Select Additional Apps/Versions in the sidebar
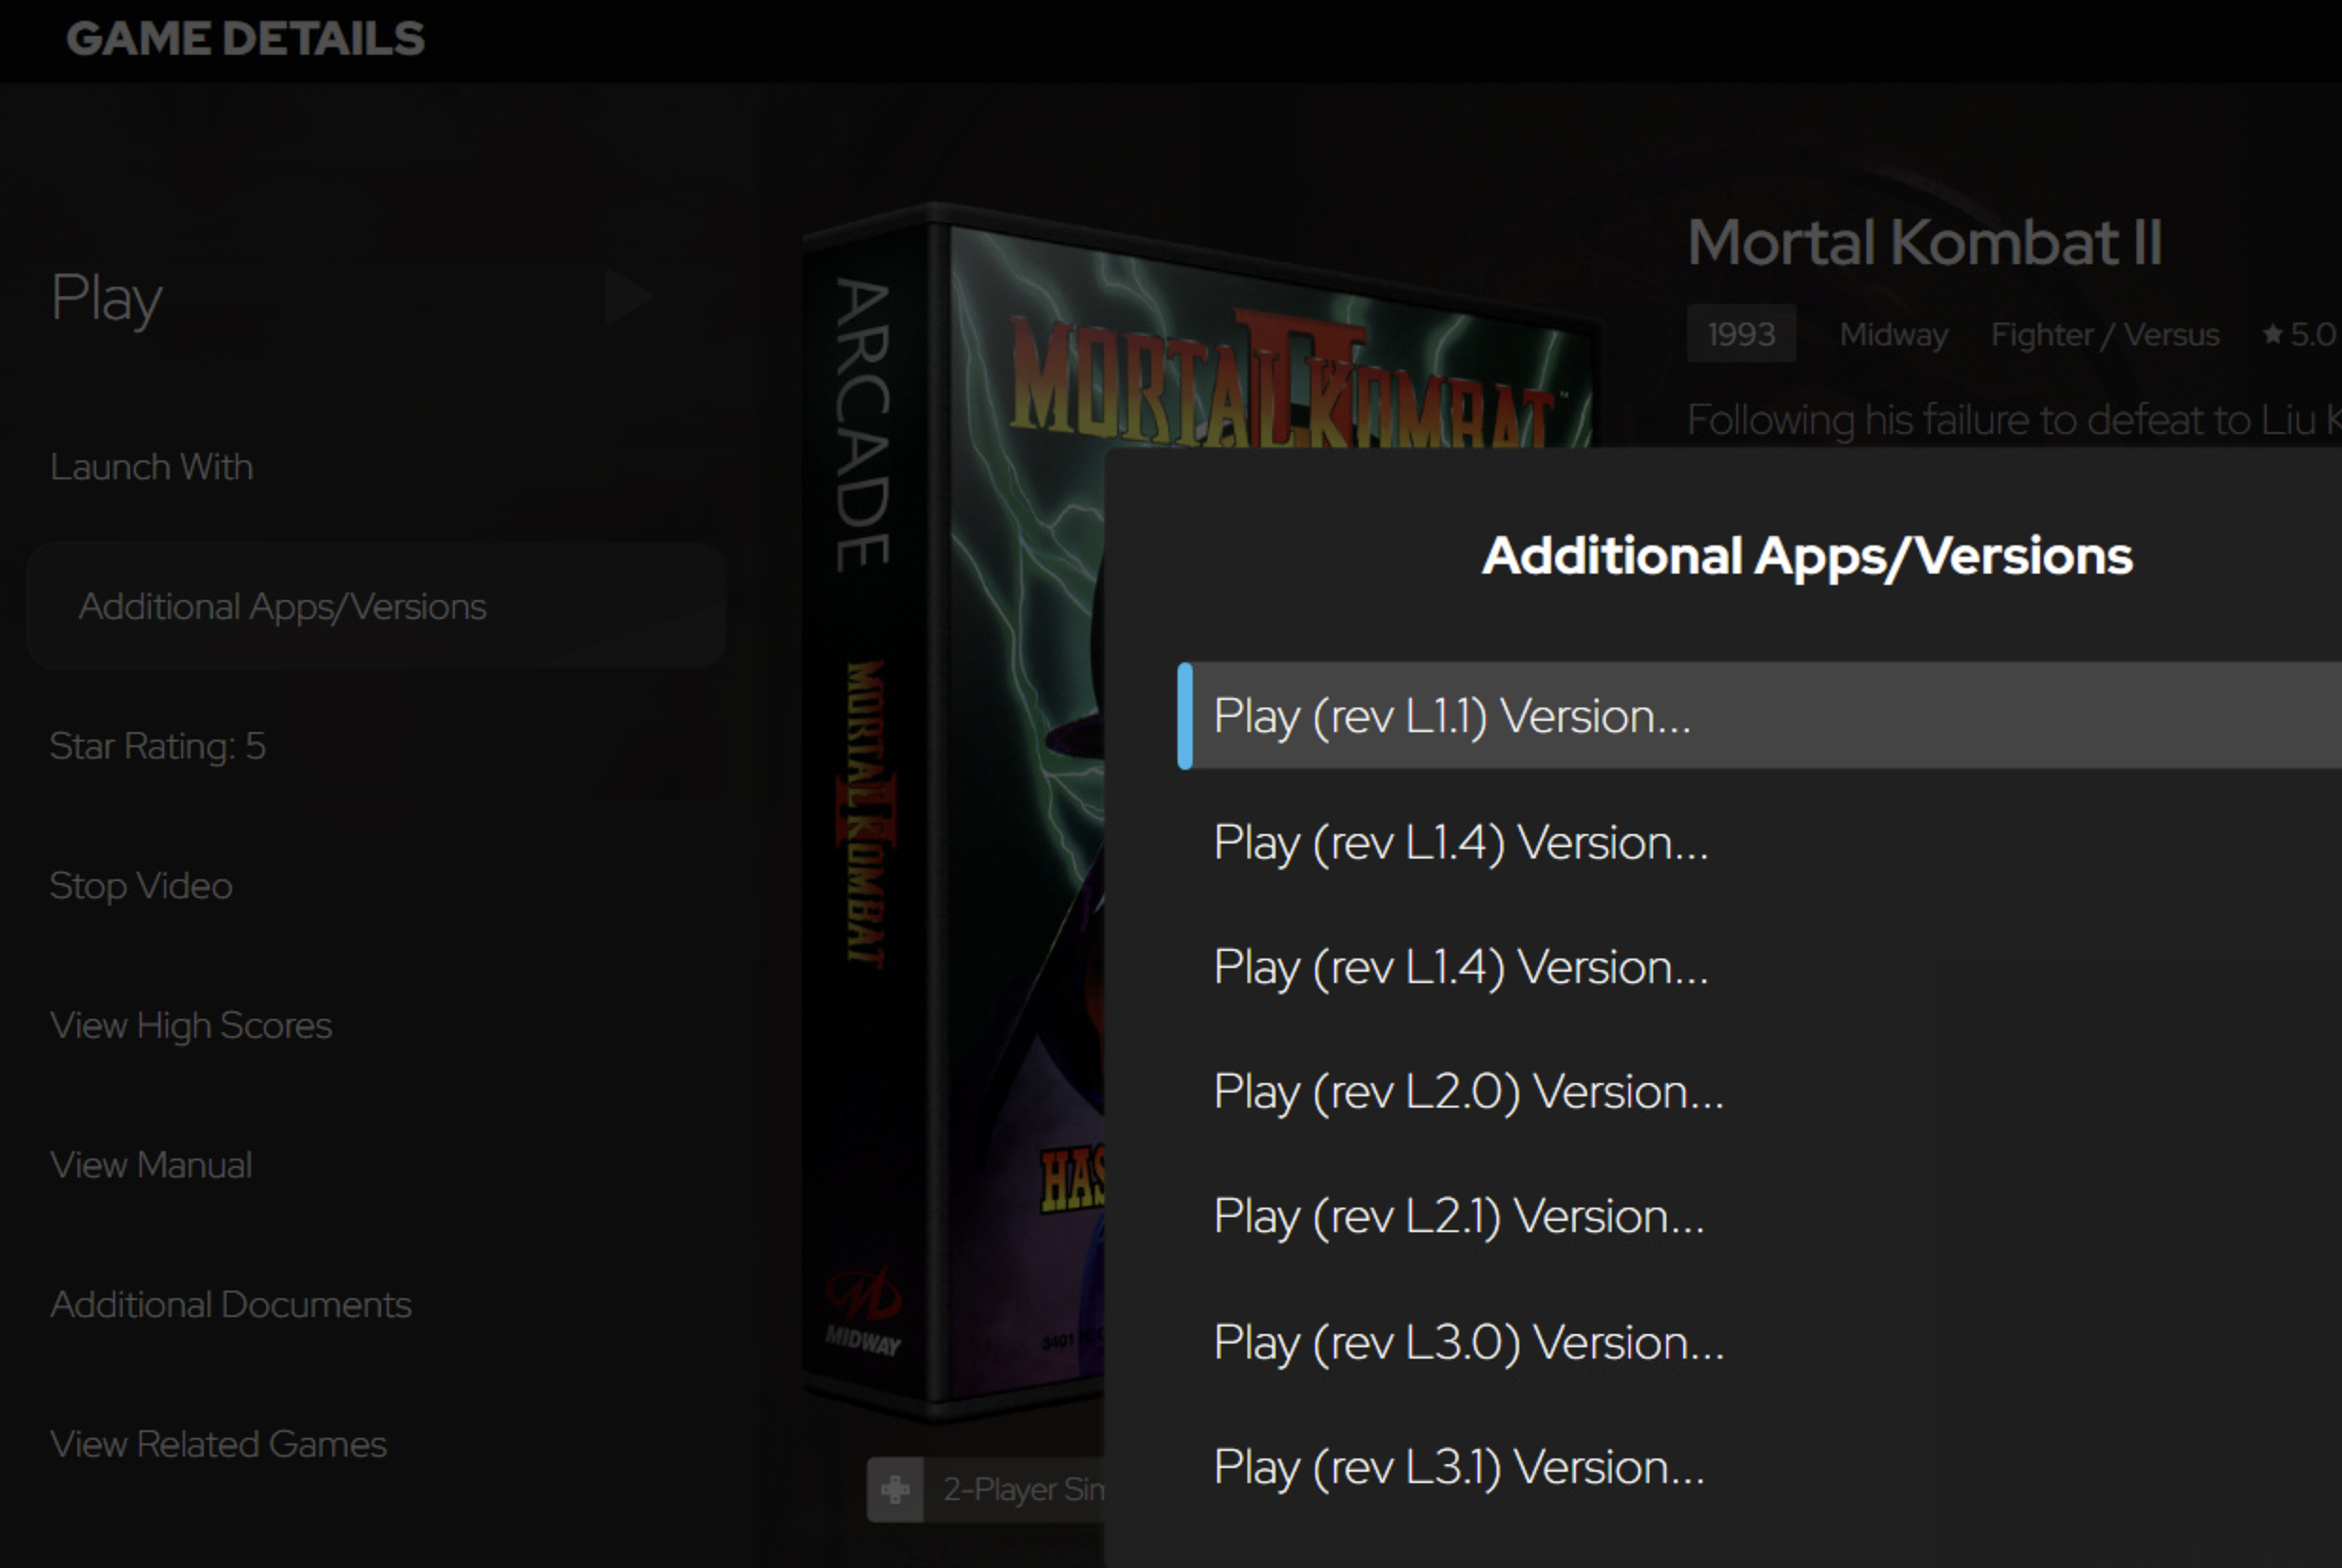This screenshot has height=1568, width=2342. pyautogui.click(x=376, y=606)
